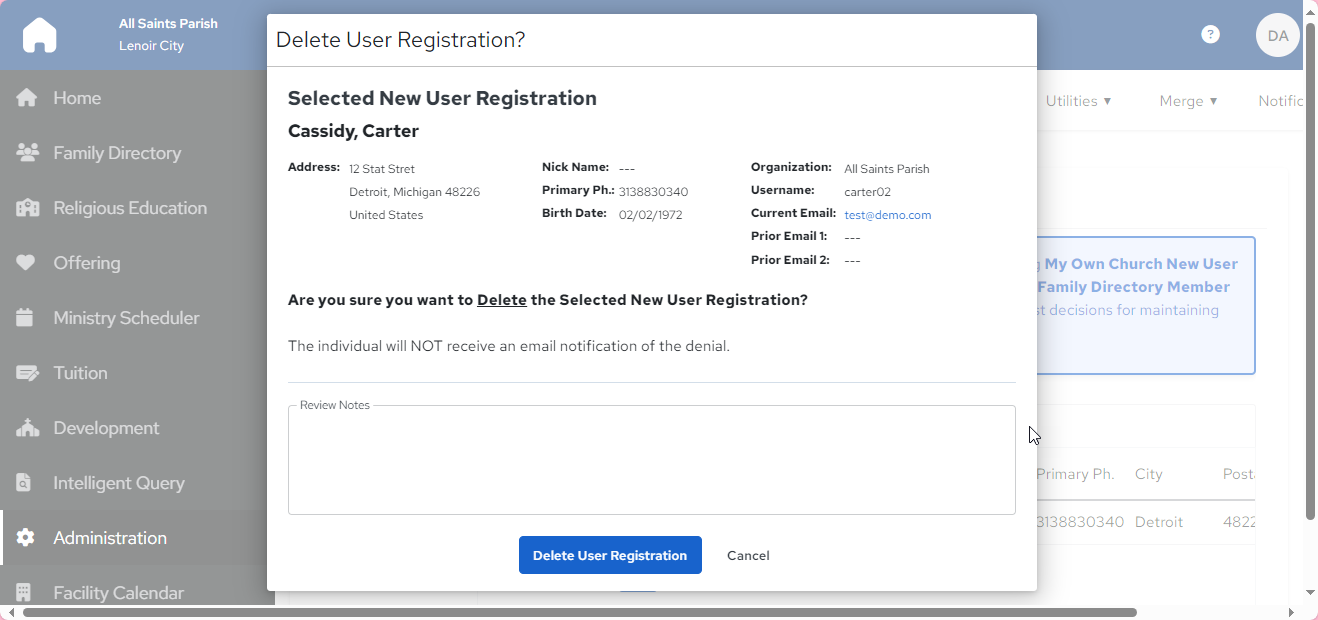The width and height of the screenshot is (1318, 620).
Task: Open the help question mark icon
Action: coord(1210,34)
